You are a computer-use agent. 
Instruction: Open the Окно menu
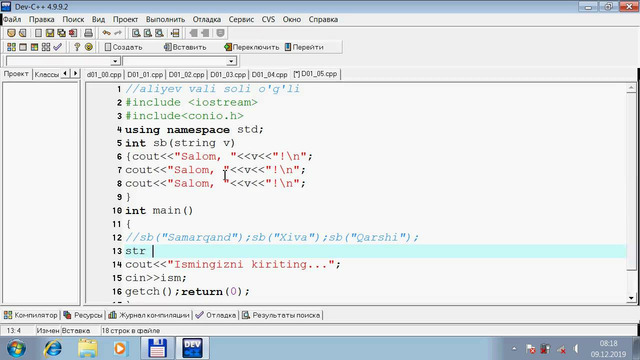[291, 19]
